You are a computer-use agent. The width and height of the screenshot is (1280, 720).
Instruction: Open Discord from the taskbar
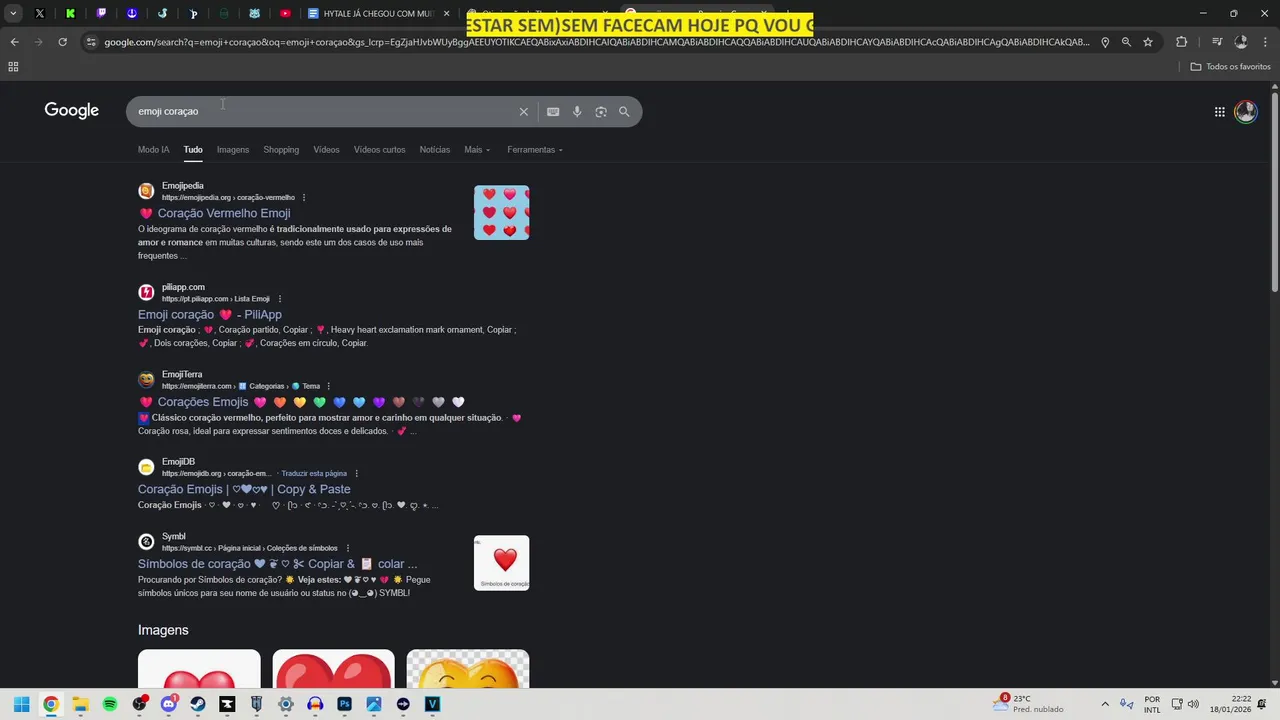click(x=168, y=704)
